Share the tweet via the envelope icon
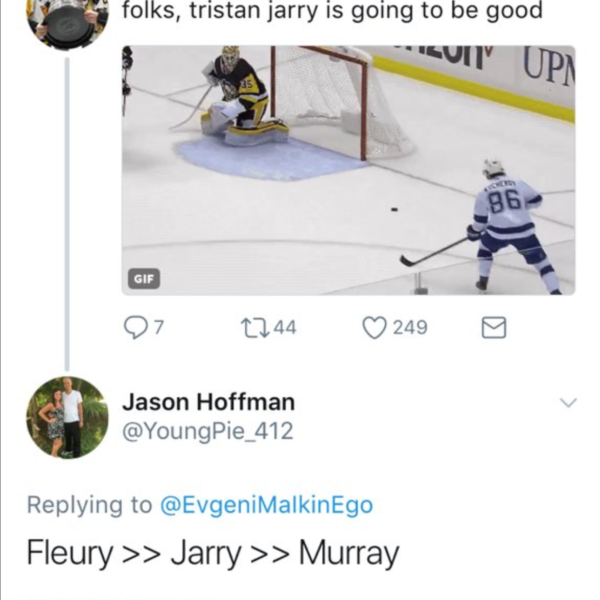600x600 pixels. (x=494, y=327)
